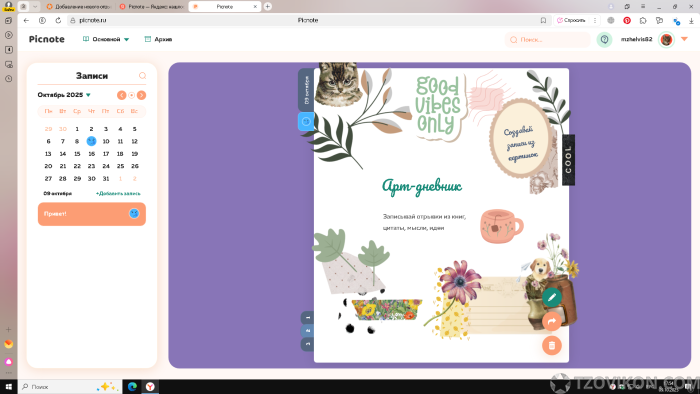Expand the Октябрь 2025 month dropdown
Screen dimensions: 700x394
point(64,95)
